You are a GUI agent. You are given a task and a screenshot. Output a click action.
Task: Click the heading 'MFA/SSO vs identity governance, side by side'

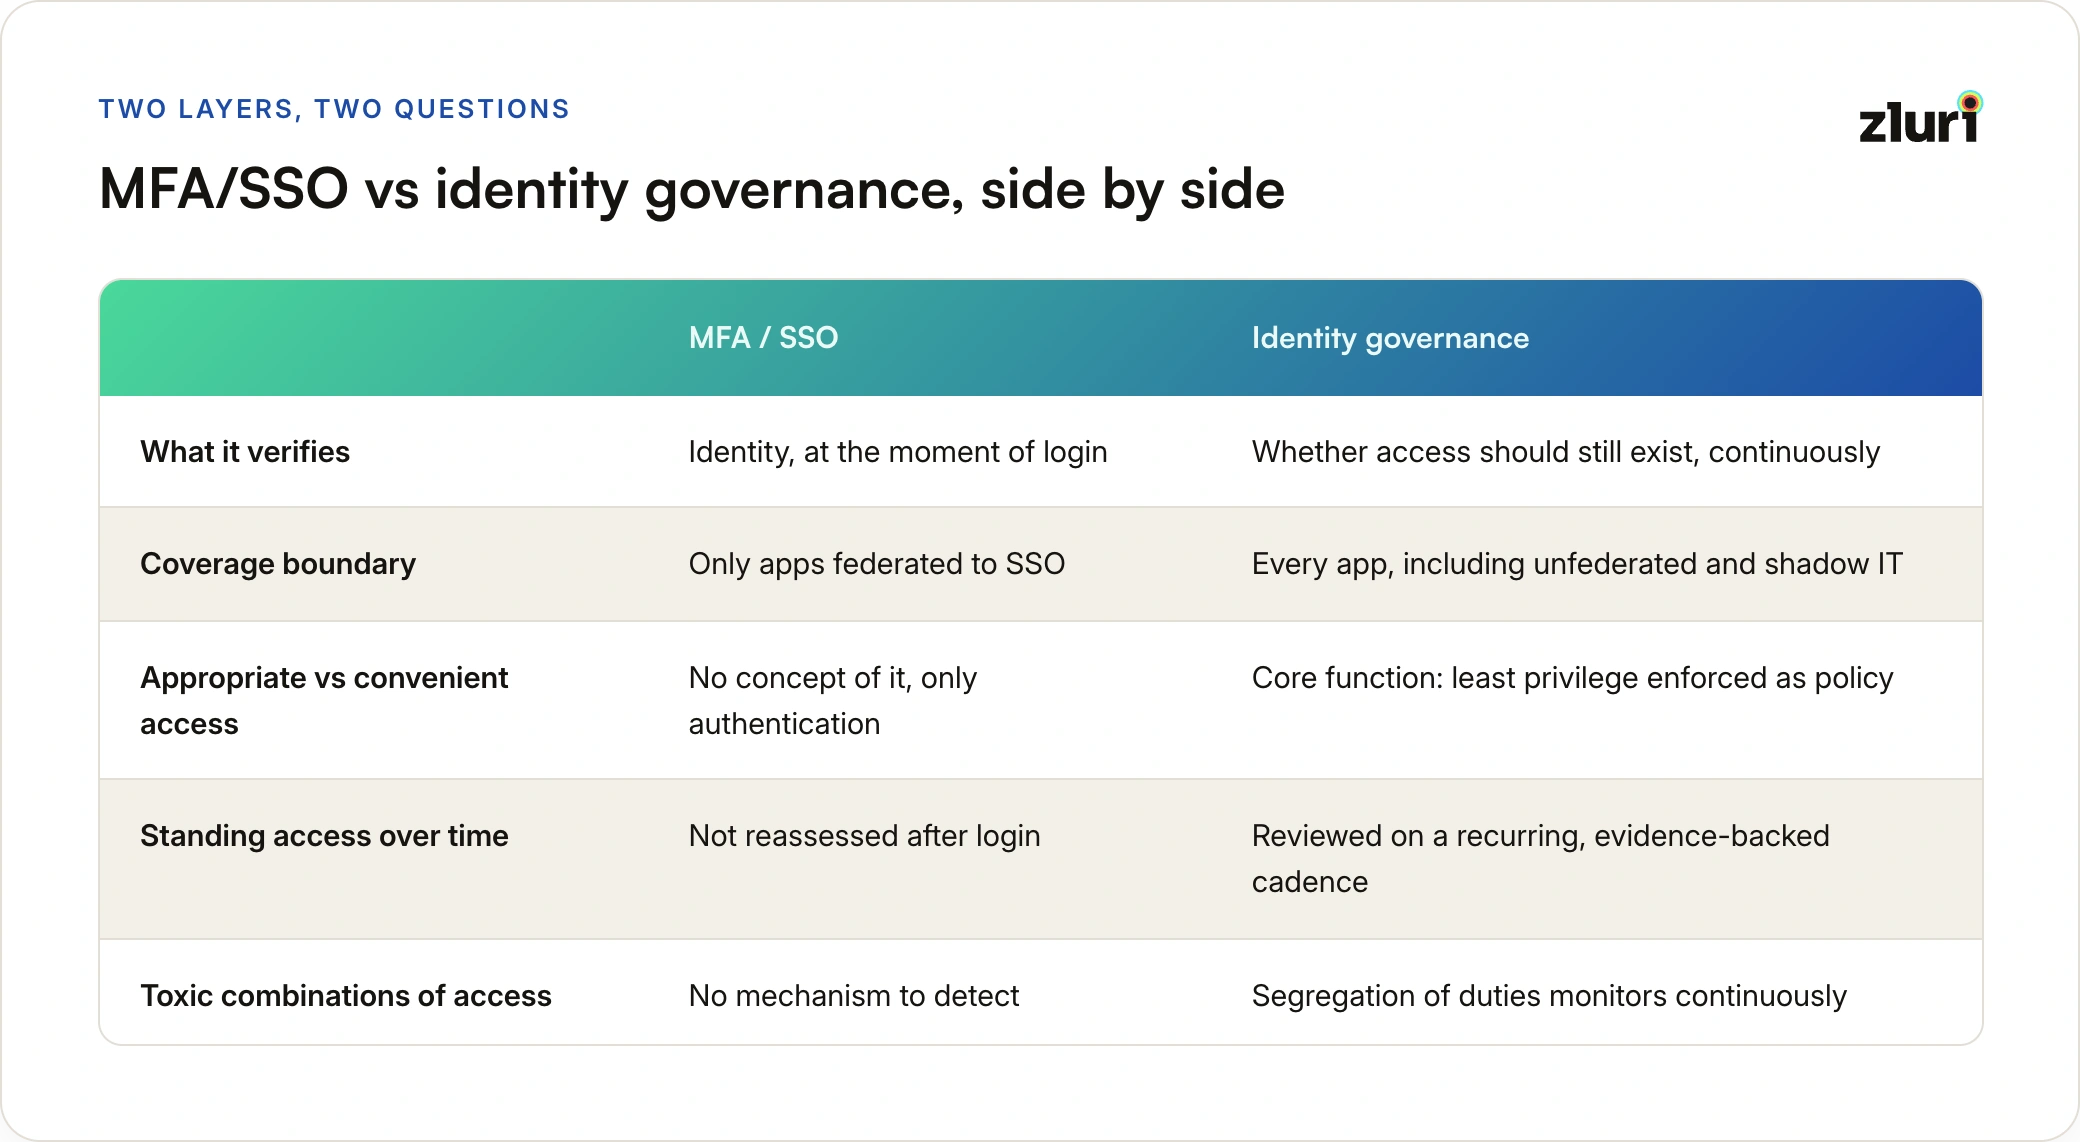(692, 189)
